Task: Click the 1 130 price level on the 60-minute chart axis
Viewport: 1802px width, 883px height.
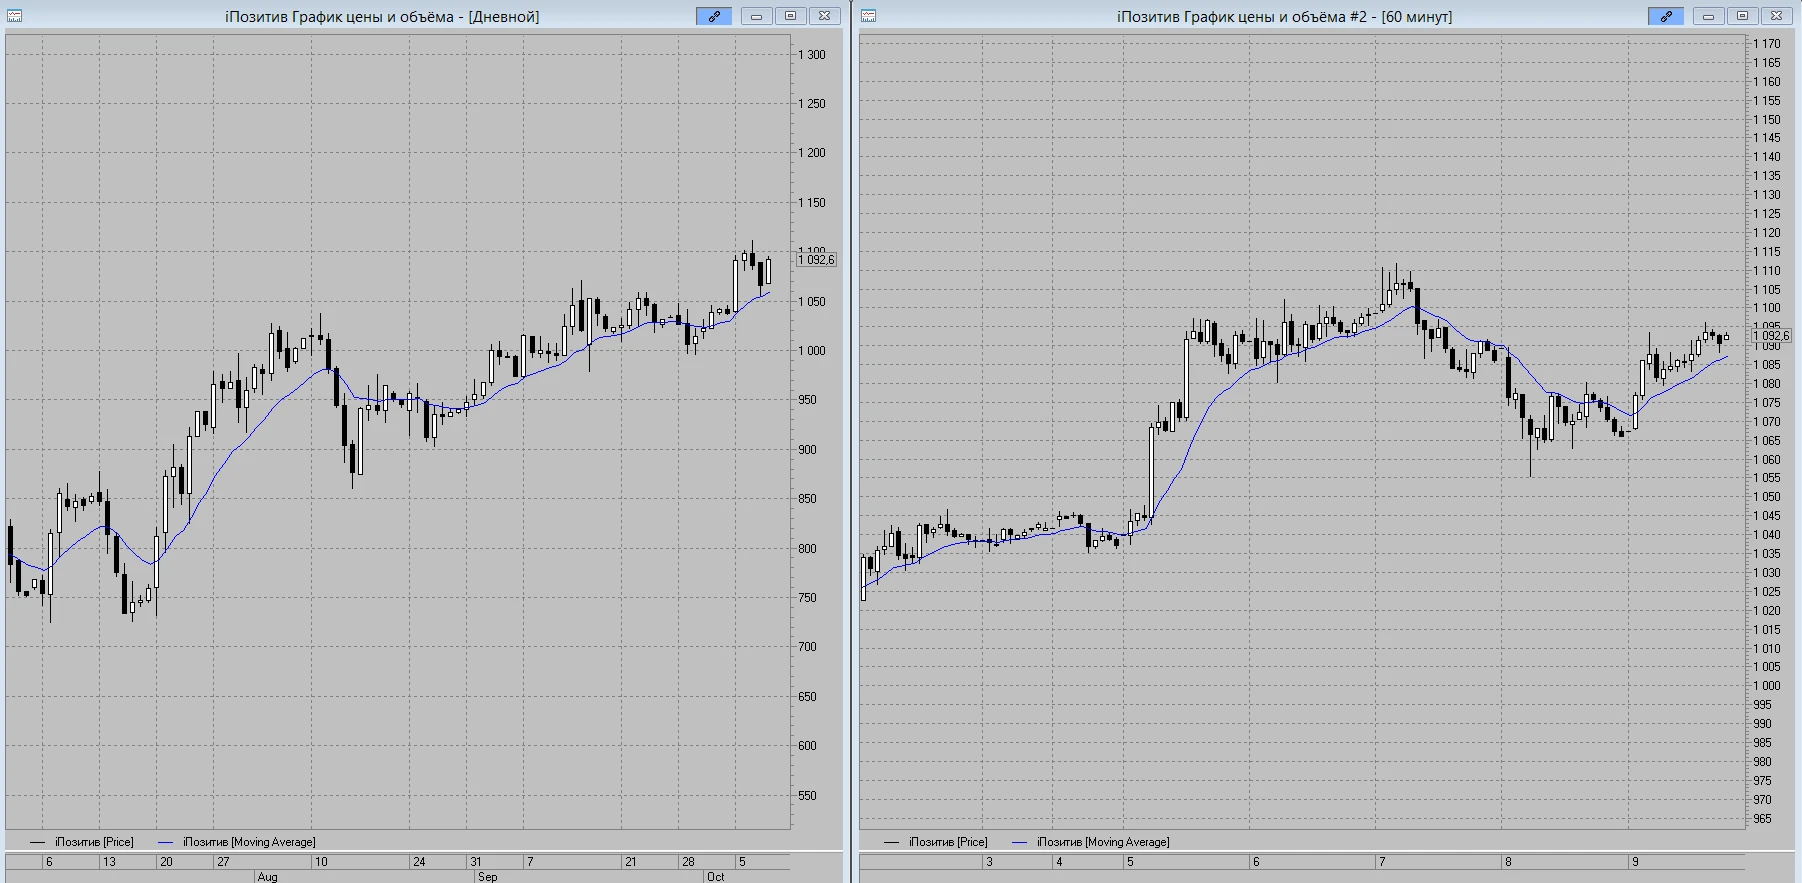Action: tap(1767, 195)
